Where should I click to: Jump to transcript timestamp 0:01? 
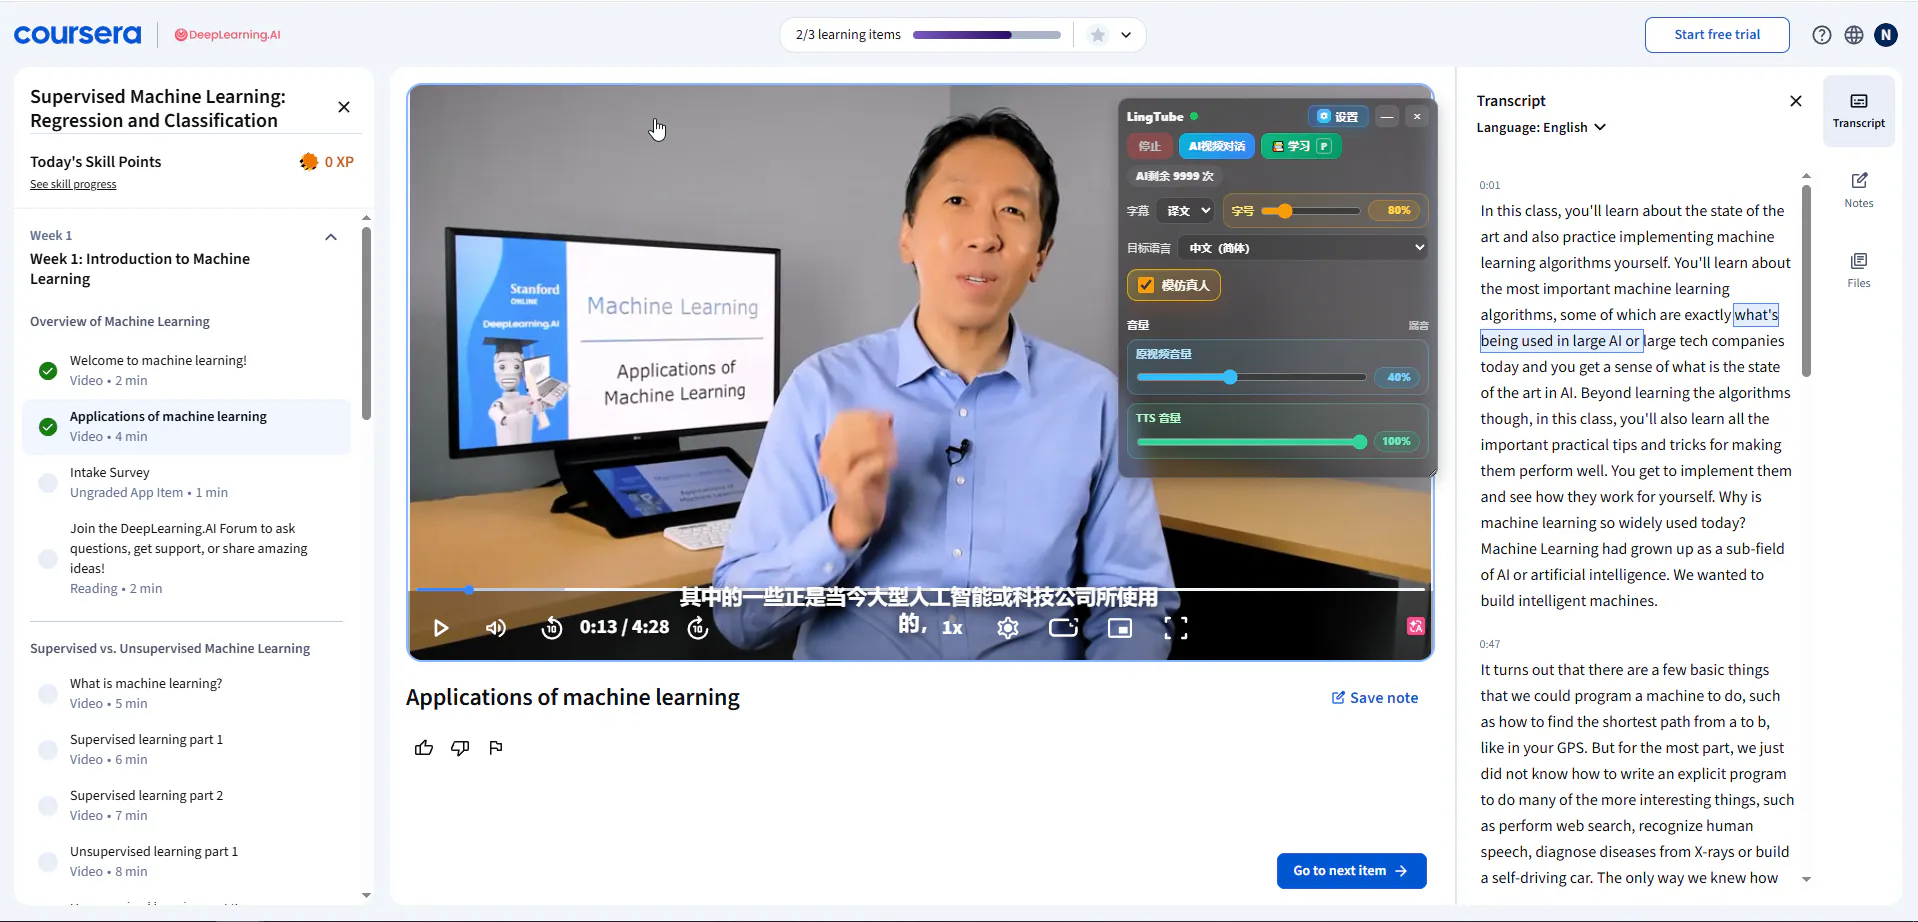(1490, 185)
